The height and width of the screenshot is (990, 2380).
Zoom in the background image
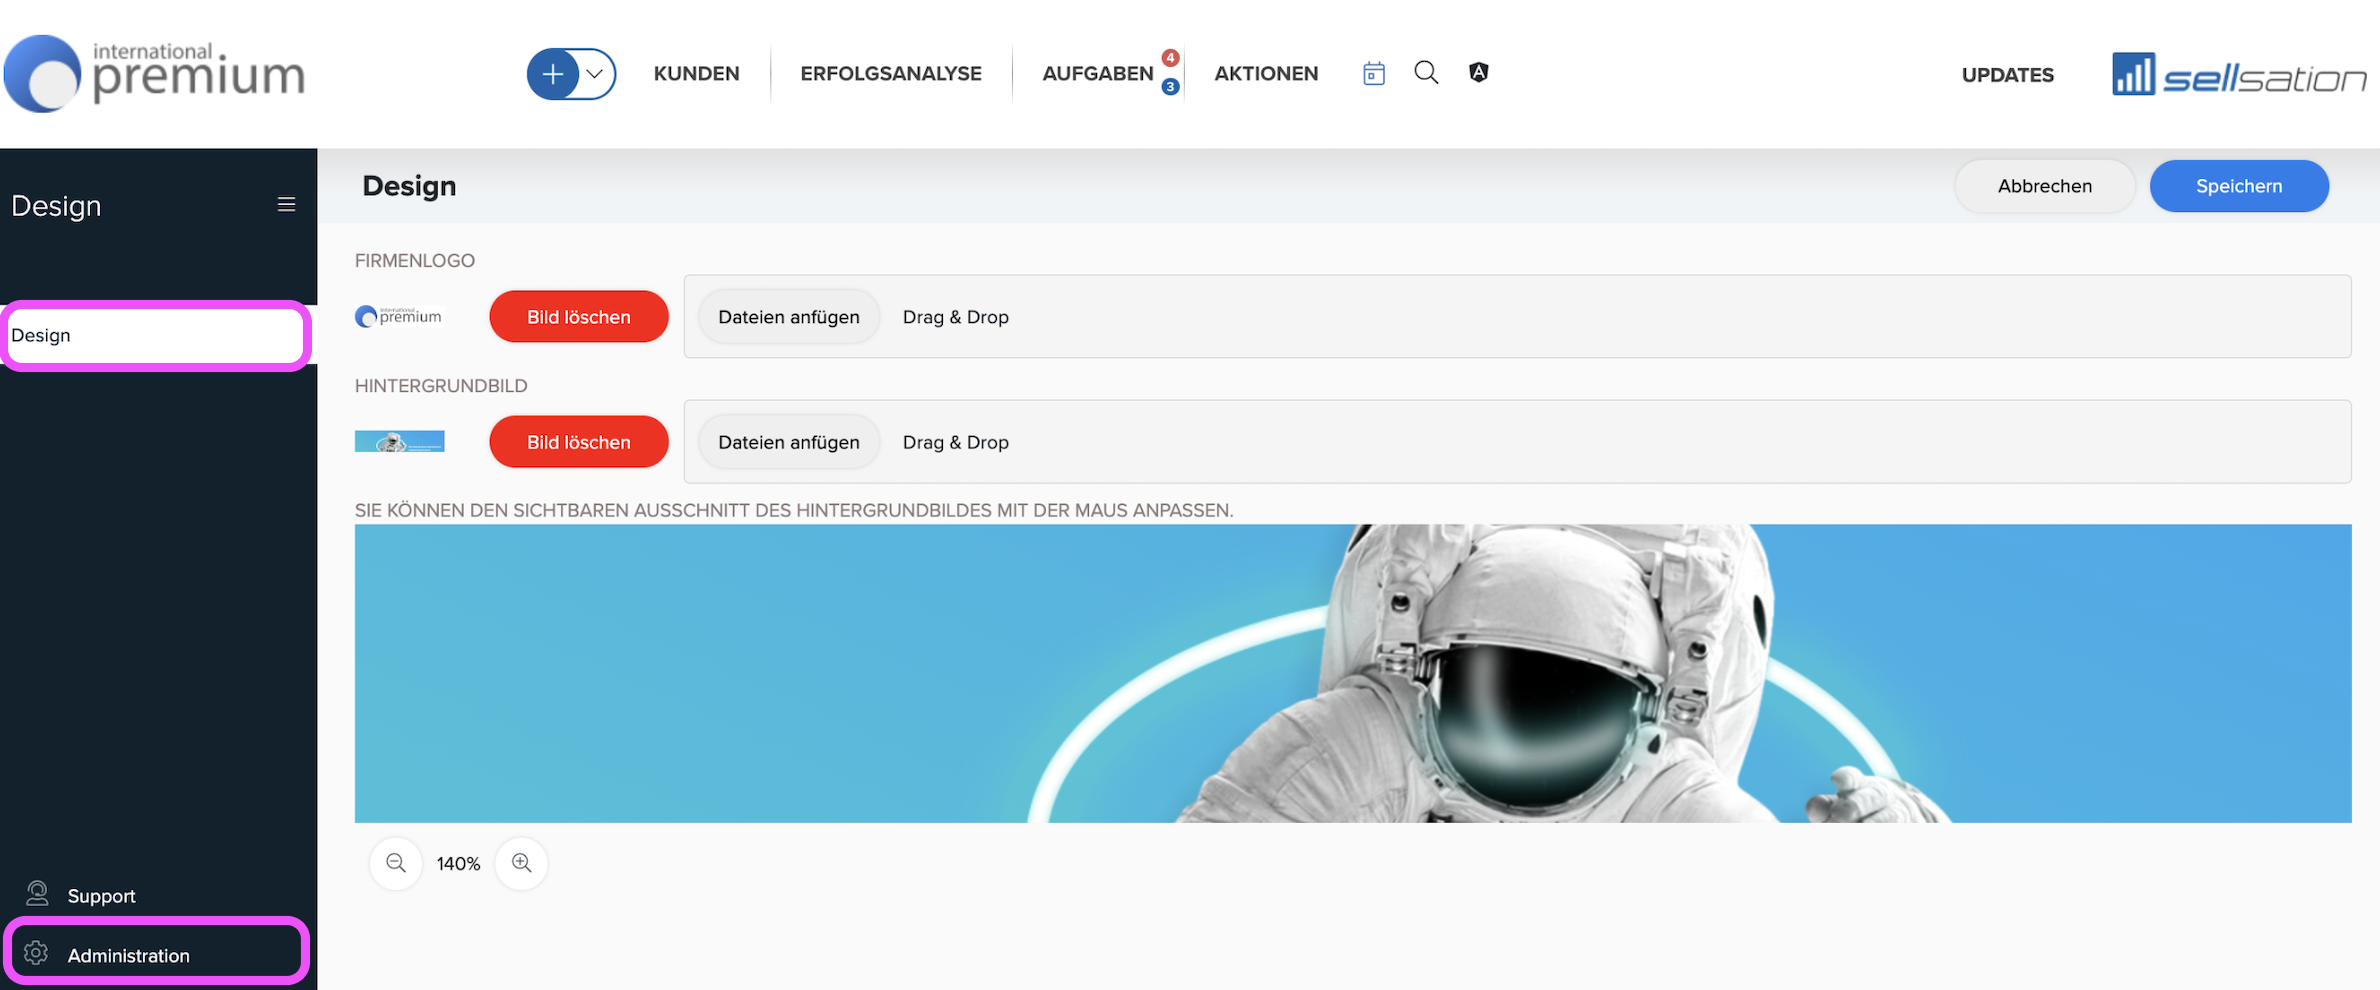point(522,863)
